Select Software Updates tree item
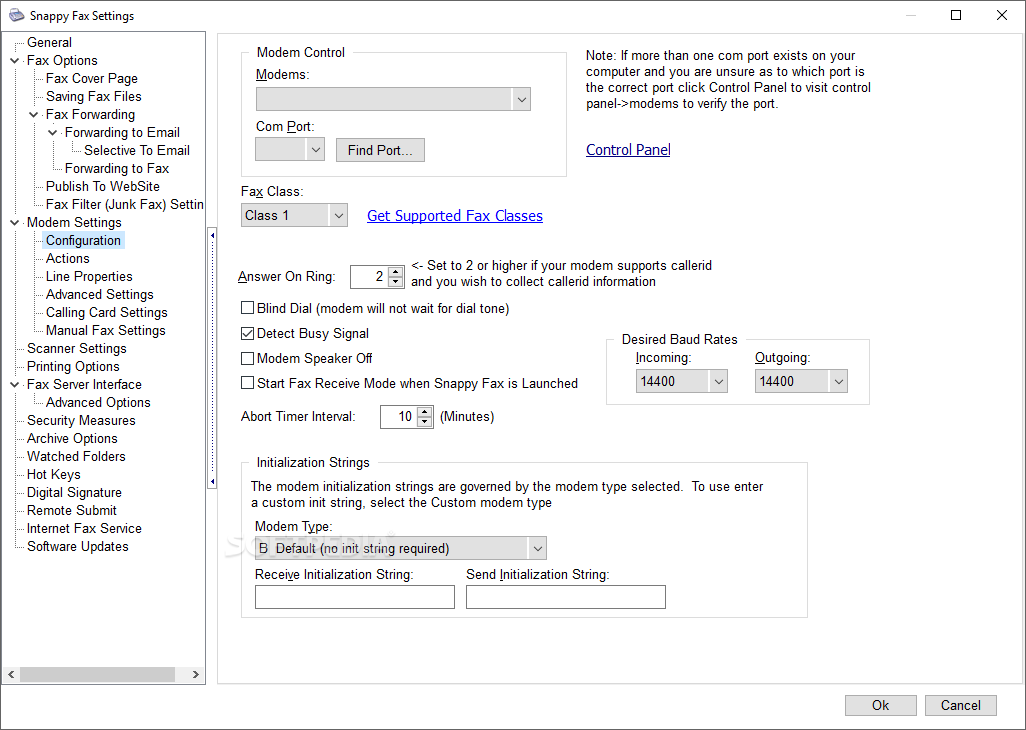The image size is (1026, 730). point(78,546)
